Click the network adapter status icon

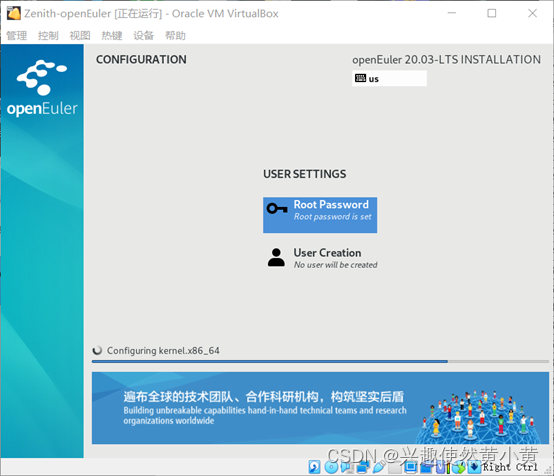point(363,467)
